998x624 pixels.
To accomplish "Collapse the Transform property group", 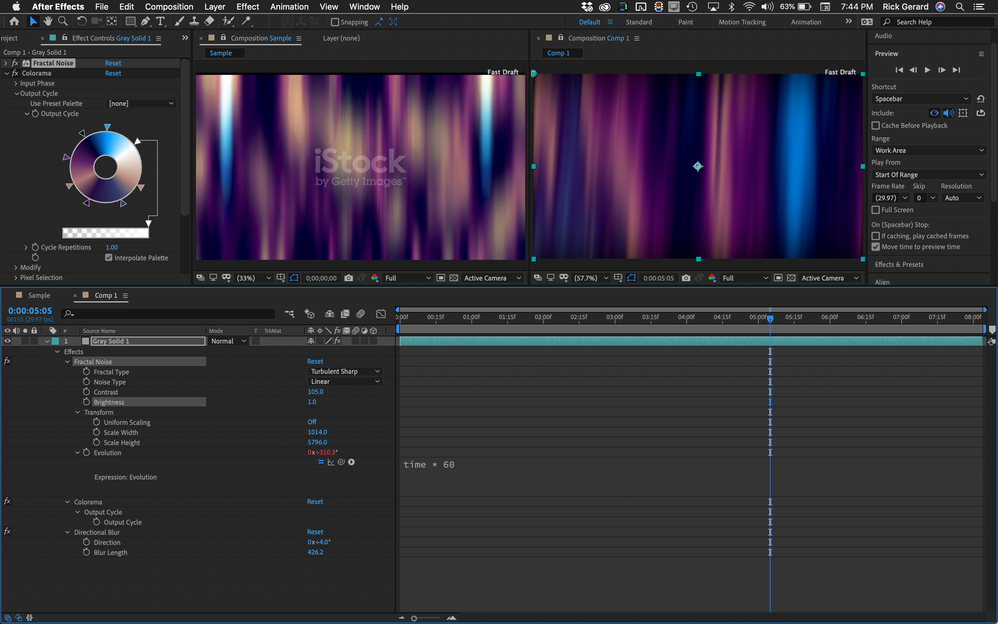I will coord(77,412).
